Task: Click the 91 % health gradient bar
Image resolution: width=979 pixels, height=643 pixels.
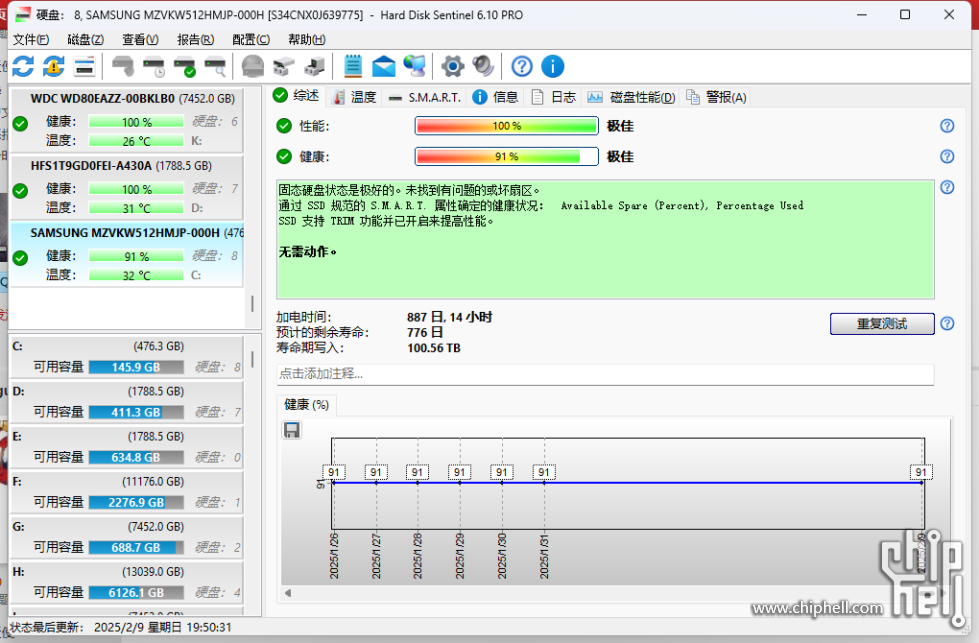Action: pyautogui.click(x=506, y=156)
